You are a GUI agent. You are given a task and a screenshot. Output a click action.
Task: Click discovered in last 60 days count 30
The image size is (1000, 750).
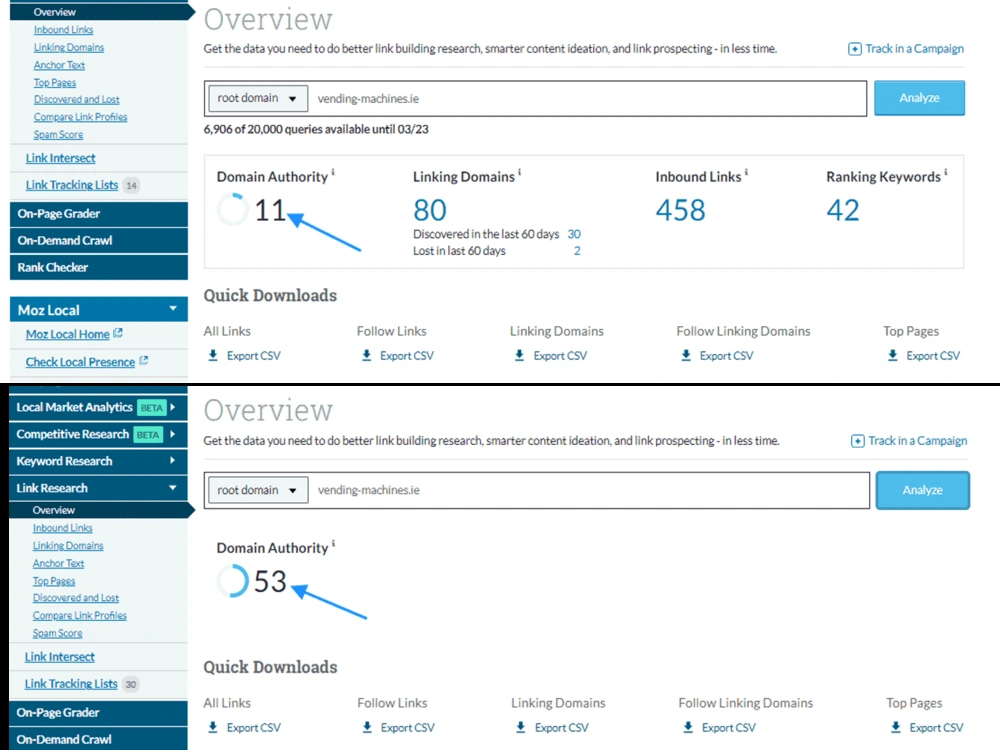574,234
